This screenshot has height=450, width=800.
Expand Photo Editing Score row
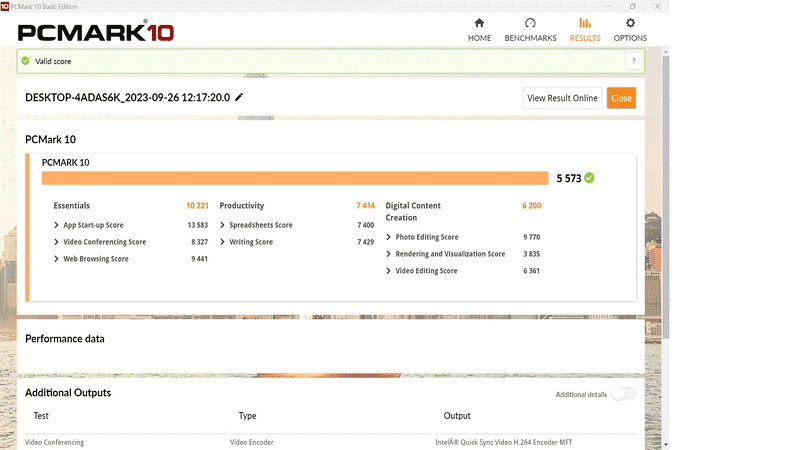pos(388,237)
